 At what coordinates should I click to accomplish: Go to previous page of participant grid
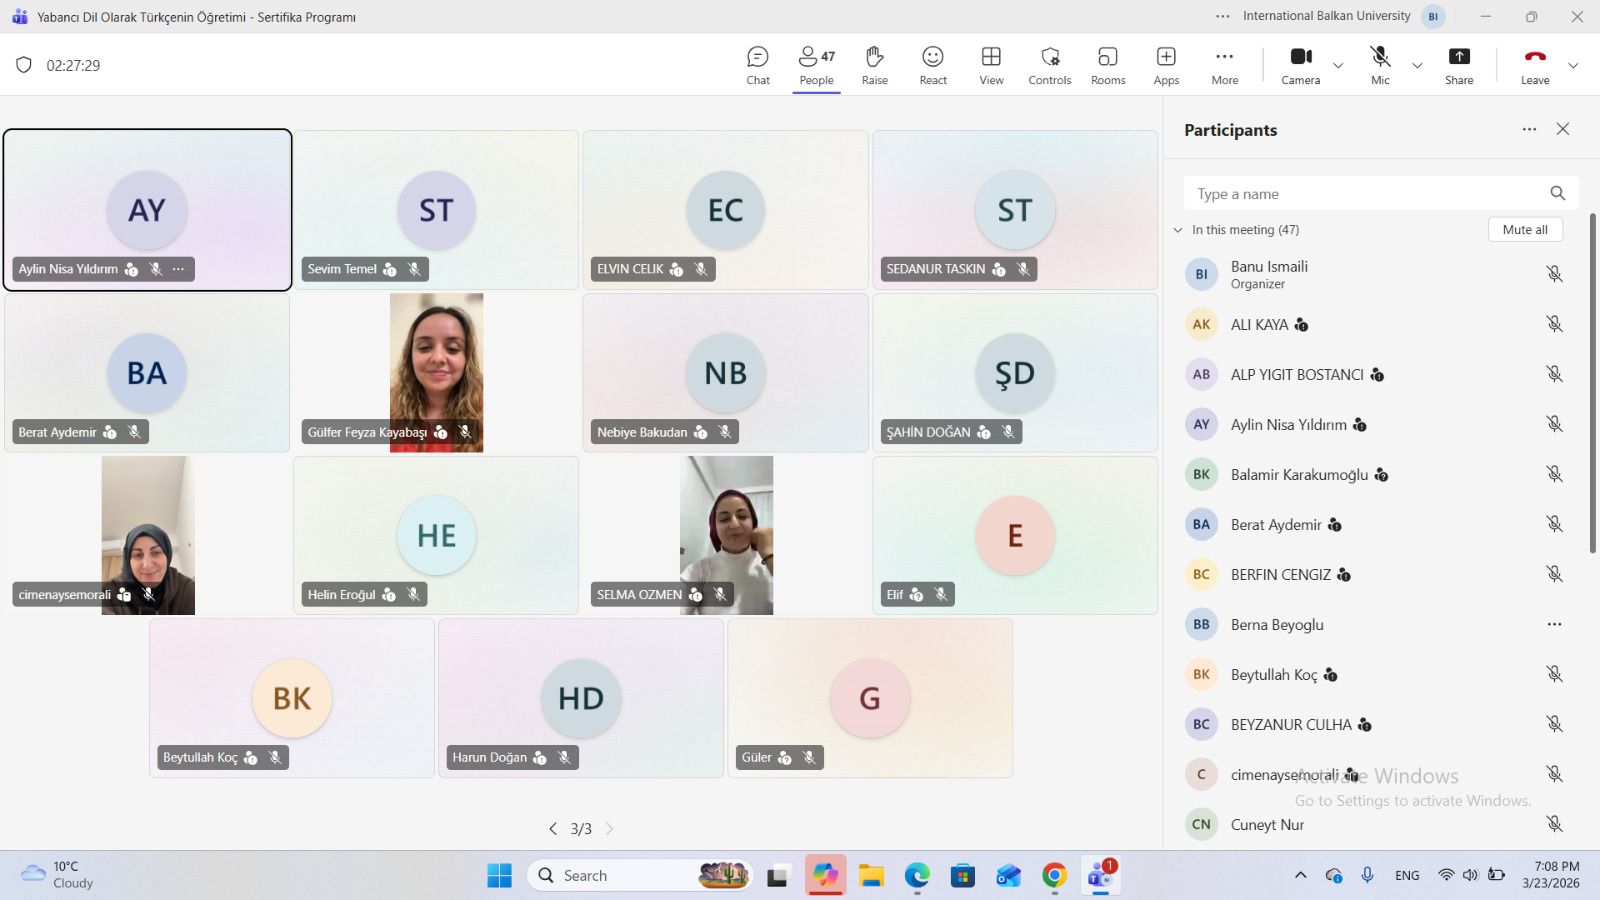point(553,829)
